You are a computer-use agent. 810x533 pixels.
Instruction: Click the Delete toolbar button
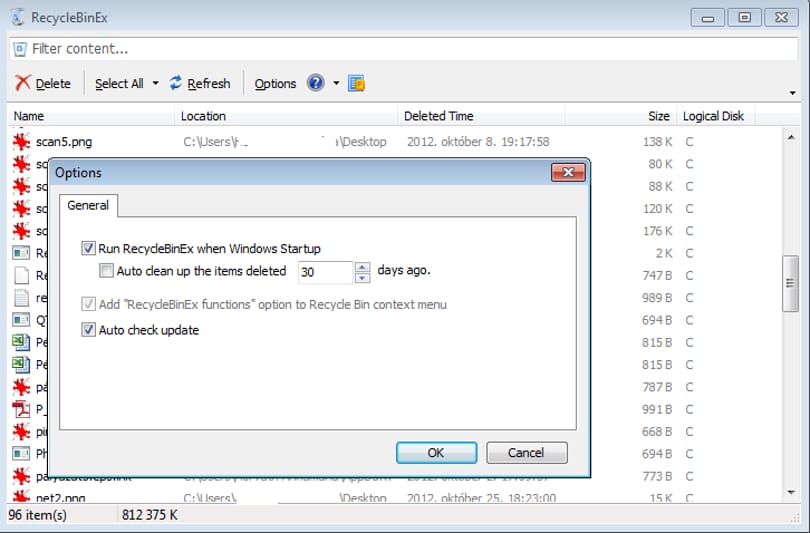pyautogui.click(x=43, y=83)
